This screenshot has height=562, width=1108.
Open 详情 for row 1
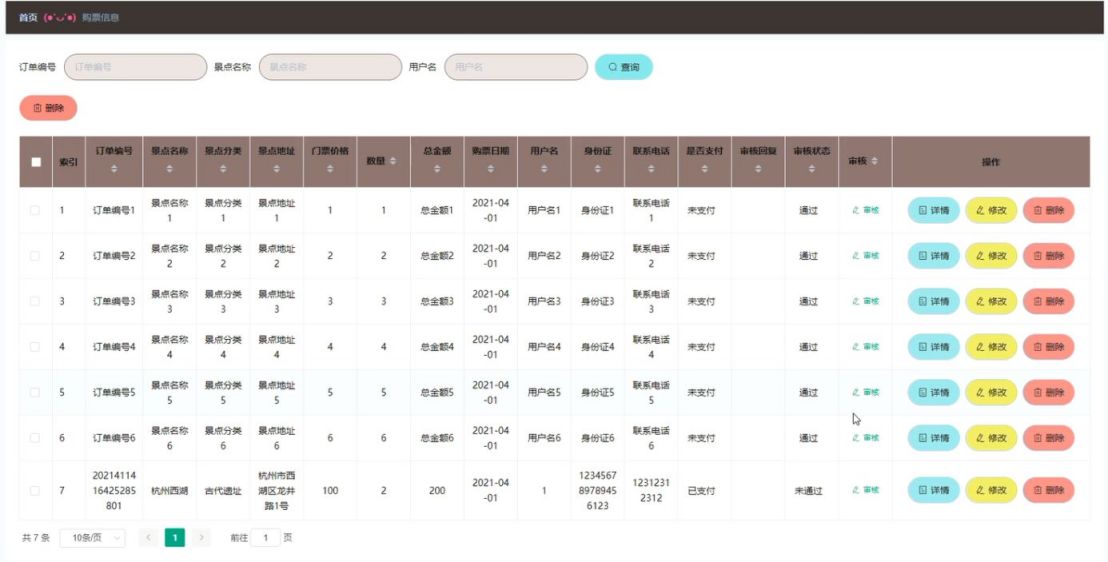click(x=933, y=211)
